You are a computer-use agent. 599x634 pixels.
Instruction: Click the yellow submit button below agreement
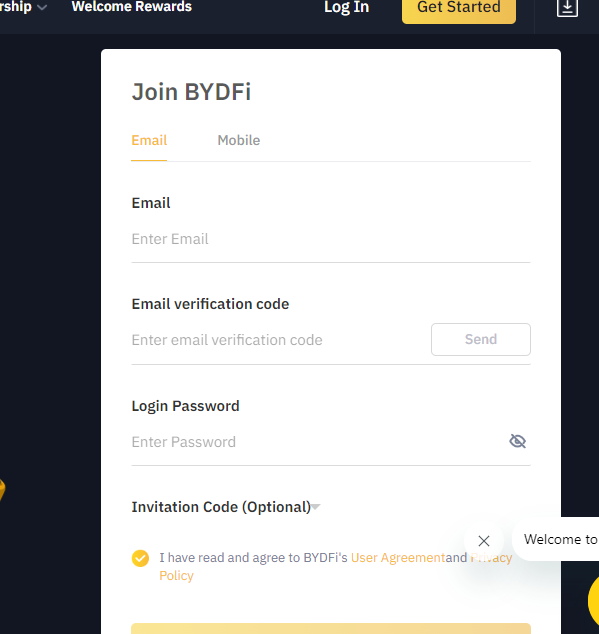(331, 629)
